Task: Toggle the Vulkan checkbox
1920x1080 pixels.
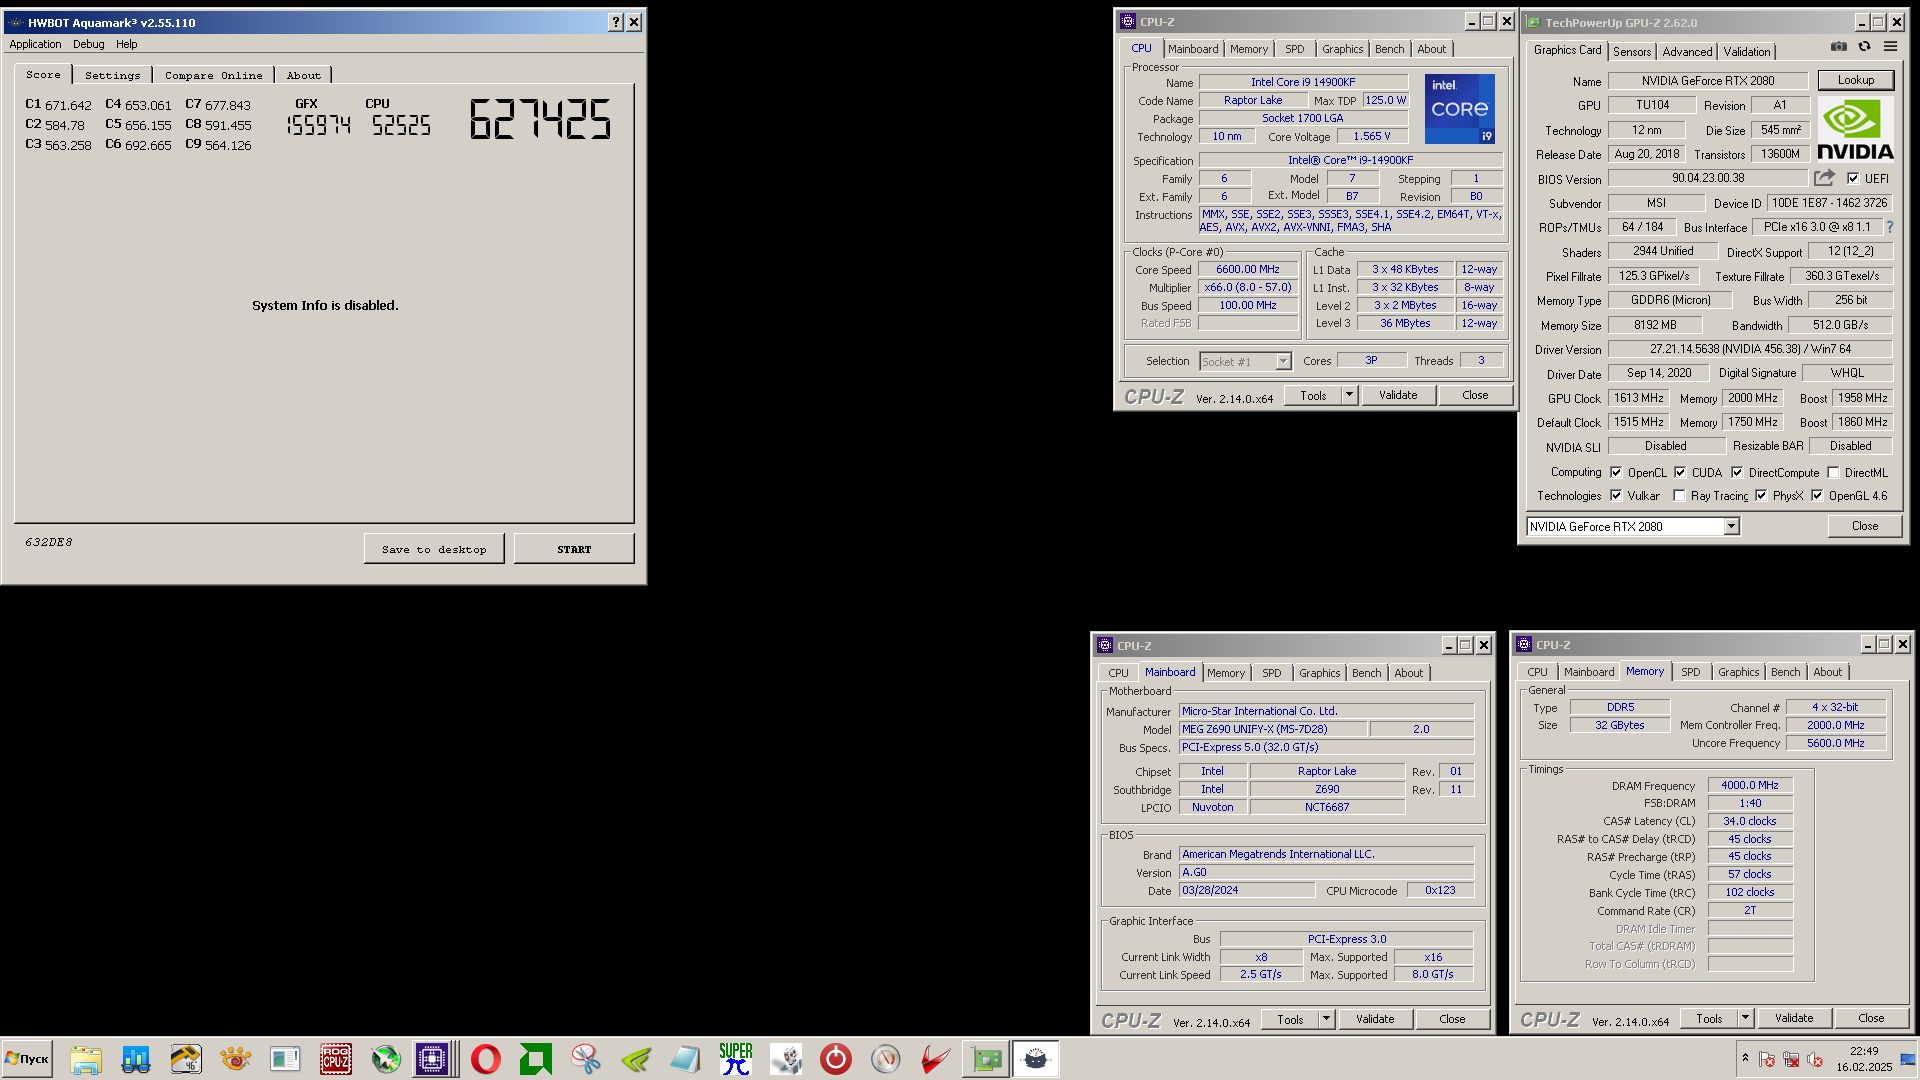Action: (x=1616, y=496)
